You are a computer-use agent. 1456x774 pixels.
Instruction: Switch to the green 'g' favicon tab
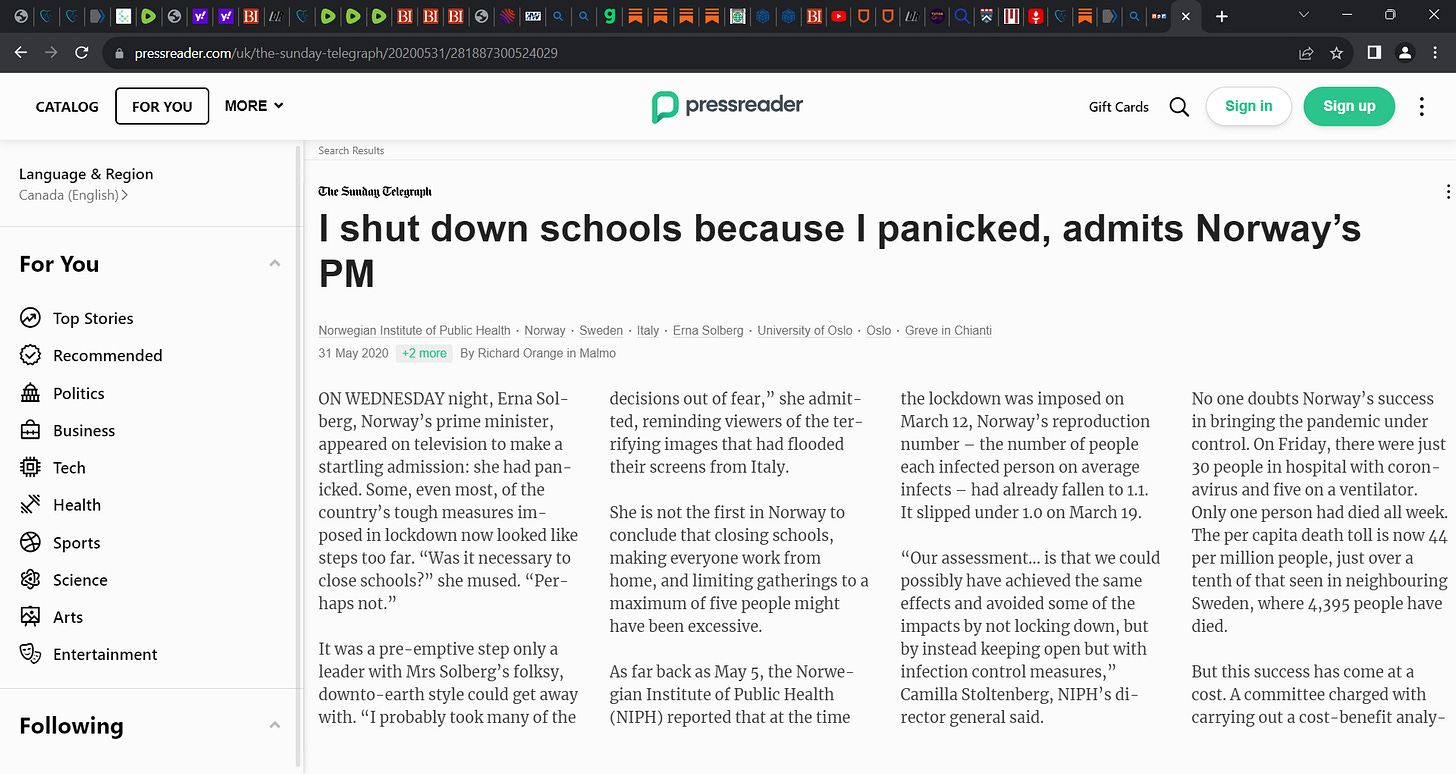coord(608,16)
